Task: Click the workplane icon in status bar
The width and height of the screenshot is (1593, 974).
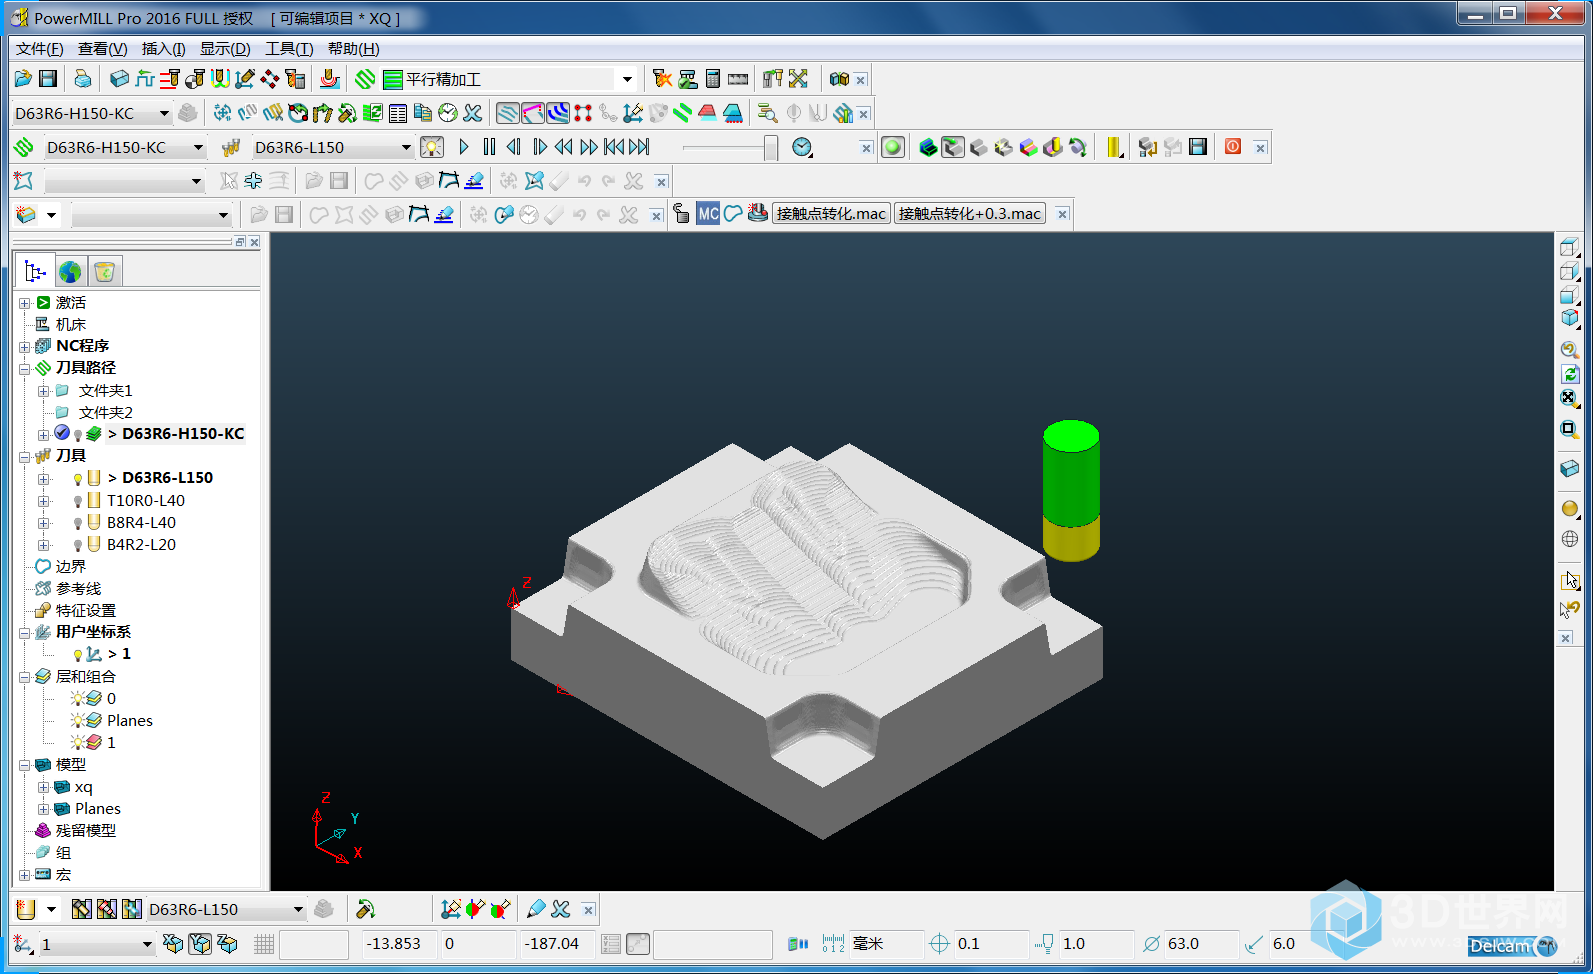Action: tap(22, 943)
